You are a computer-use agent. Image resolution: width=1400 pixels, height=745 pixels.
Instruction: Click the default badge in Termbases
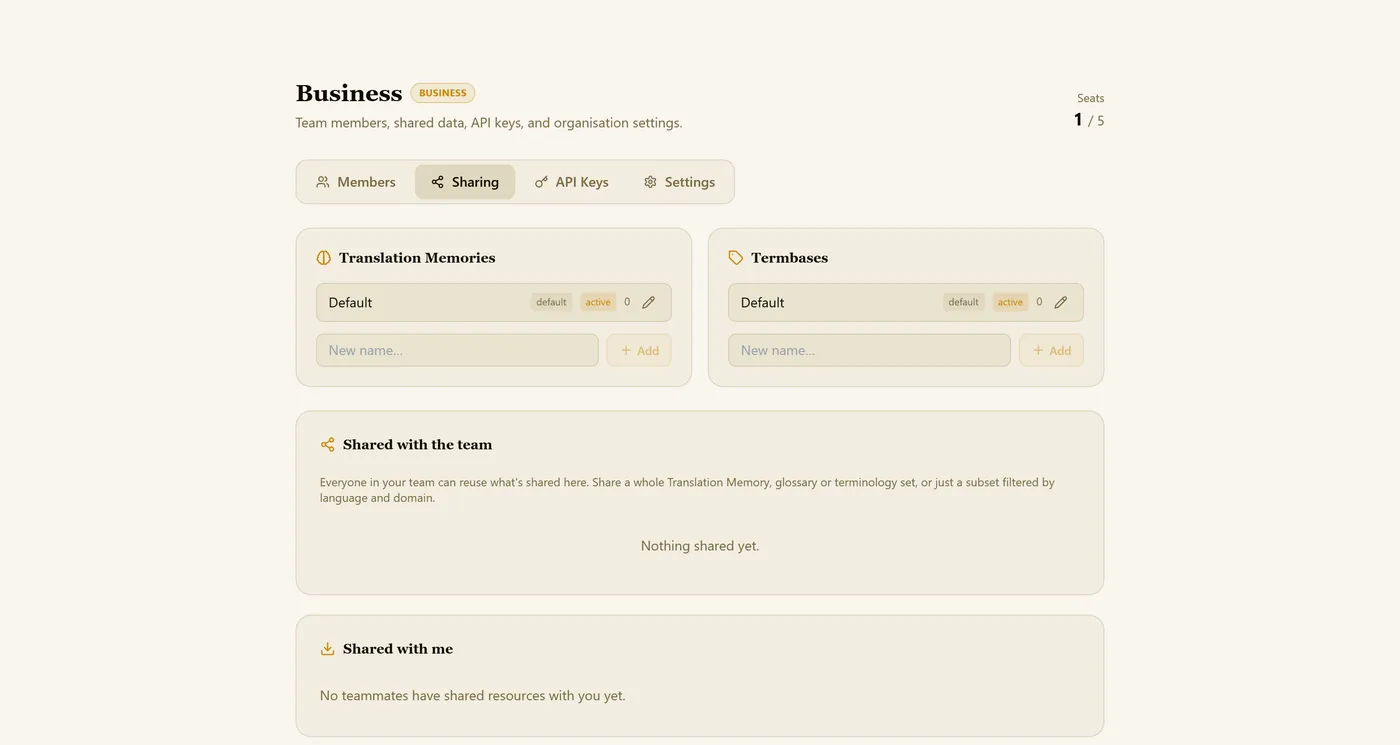pos(963,302)
